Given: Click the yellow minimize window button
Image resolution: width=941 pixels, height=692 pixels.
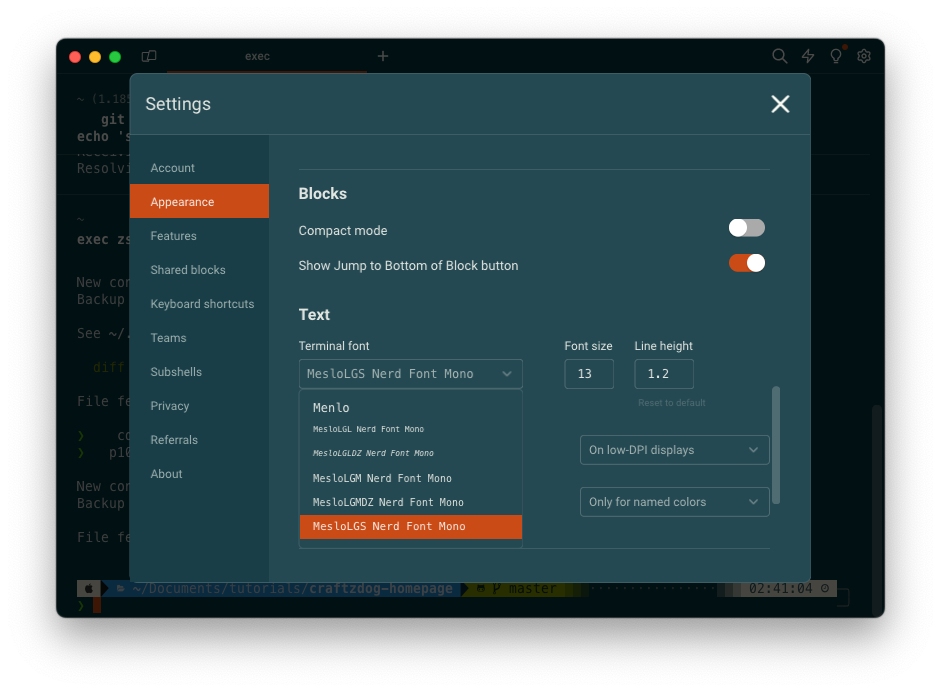Looking at the screenshot, I should [95, 57].
